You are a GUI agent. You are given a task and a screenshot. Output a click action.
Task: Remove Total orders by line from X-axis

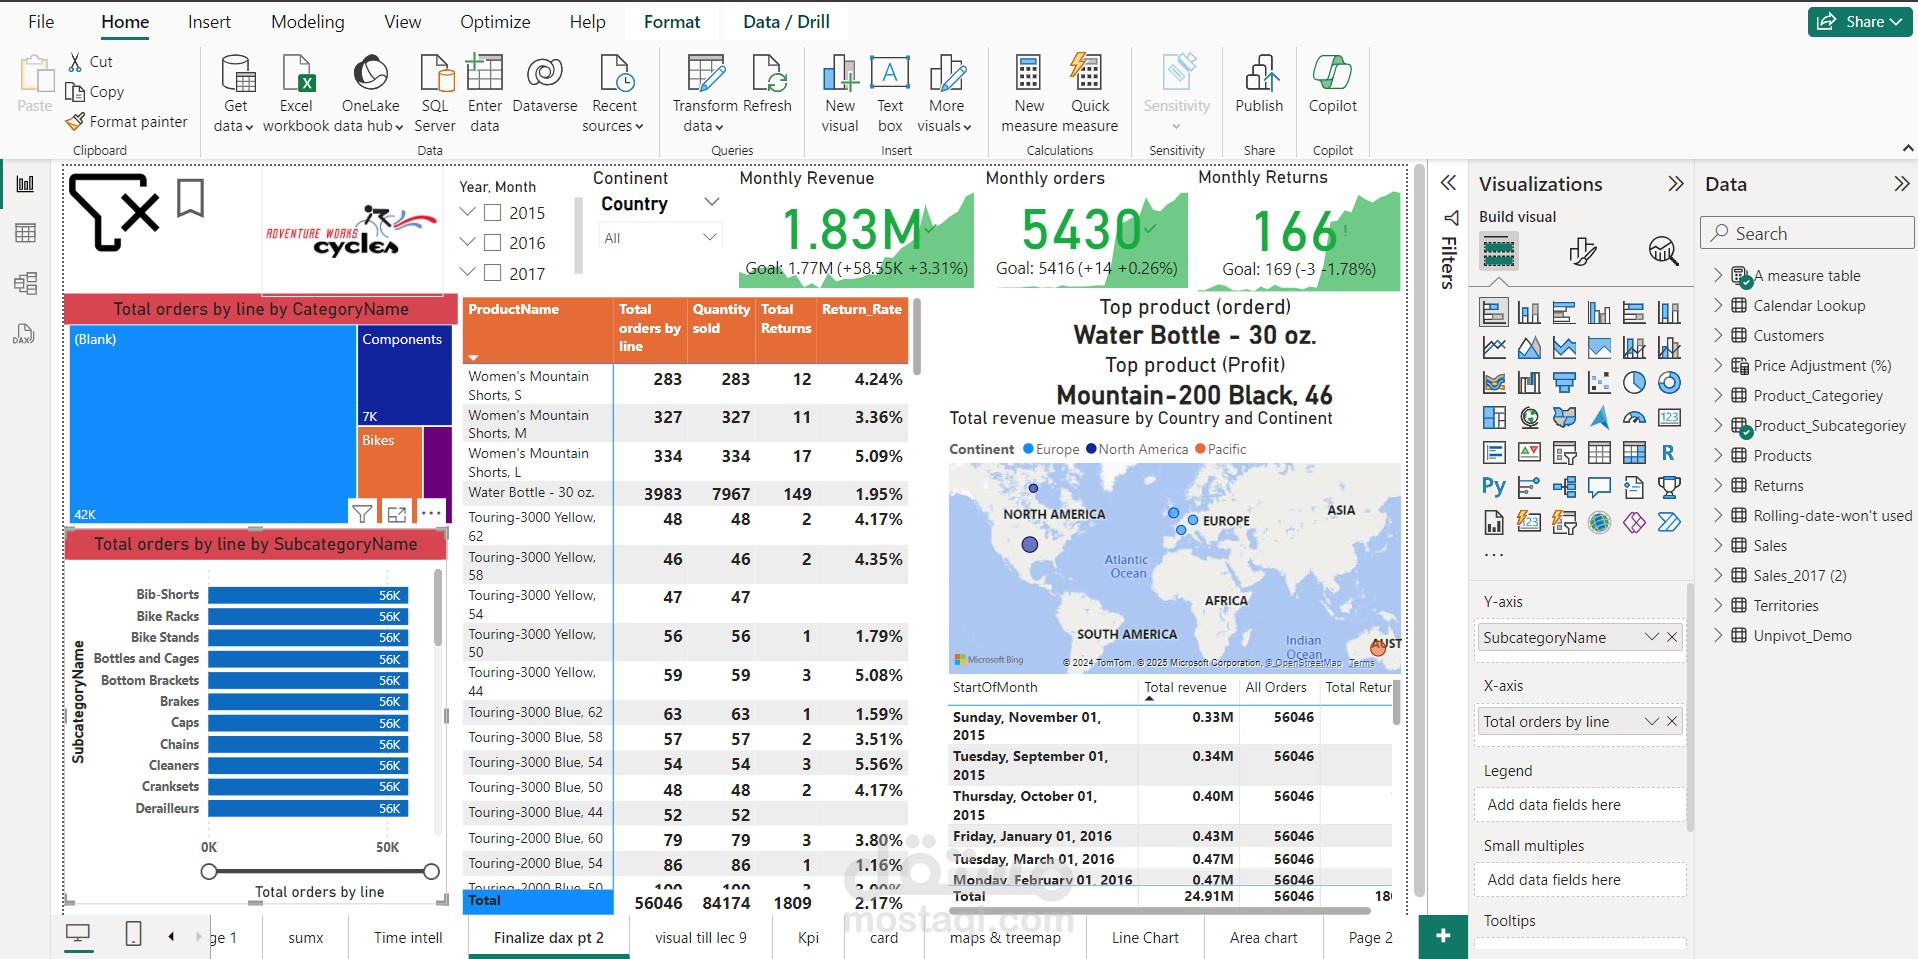click(1672, 721)
